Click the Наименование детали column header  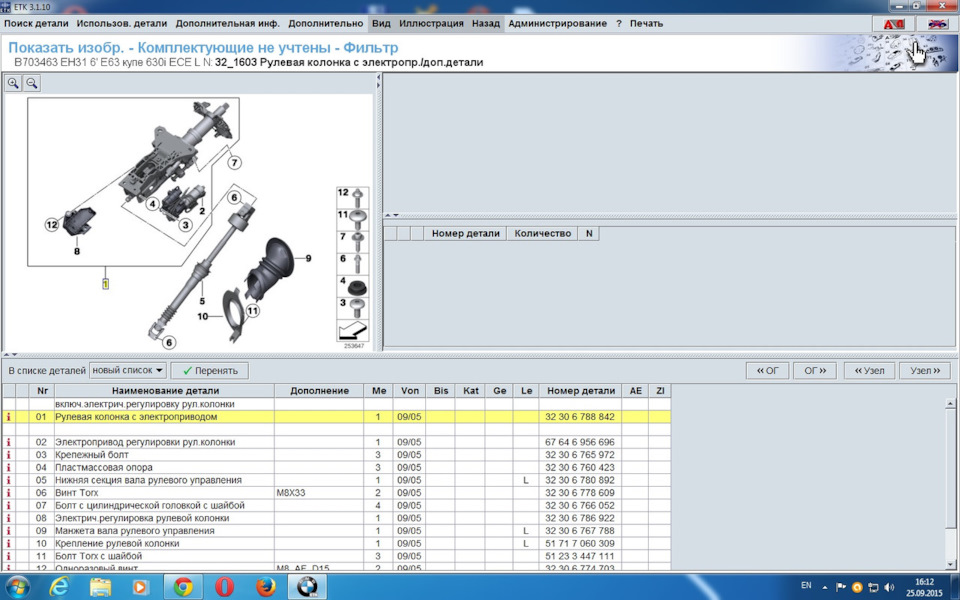click(165, 391)
